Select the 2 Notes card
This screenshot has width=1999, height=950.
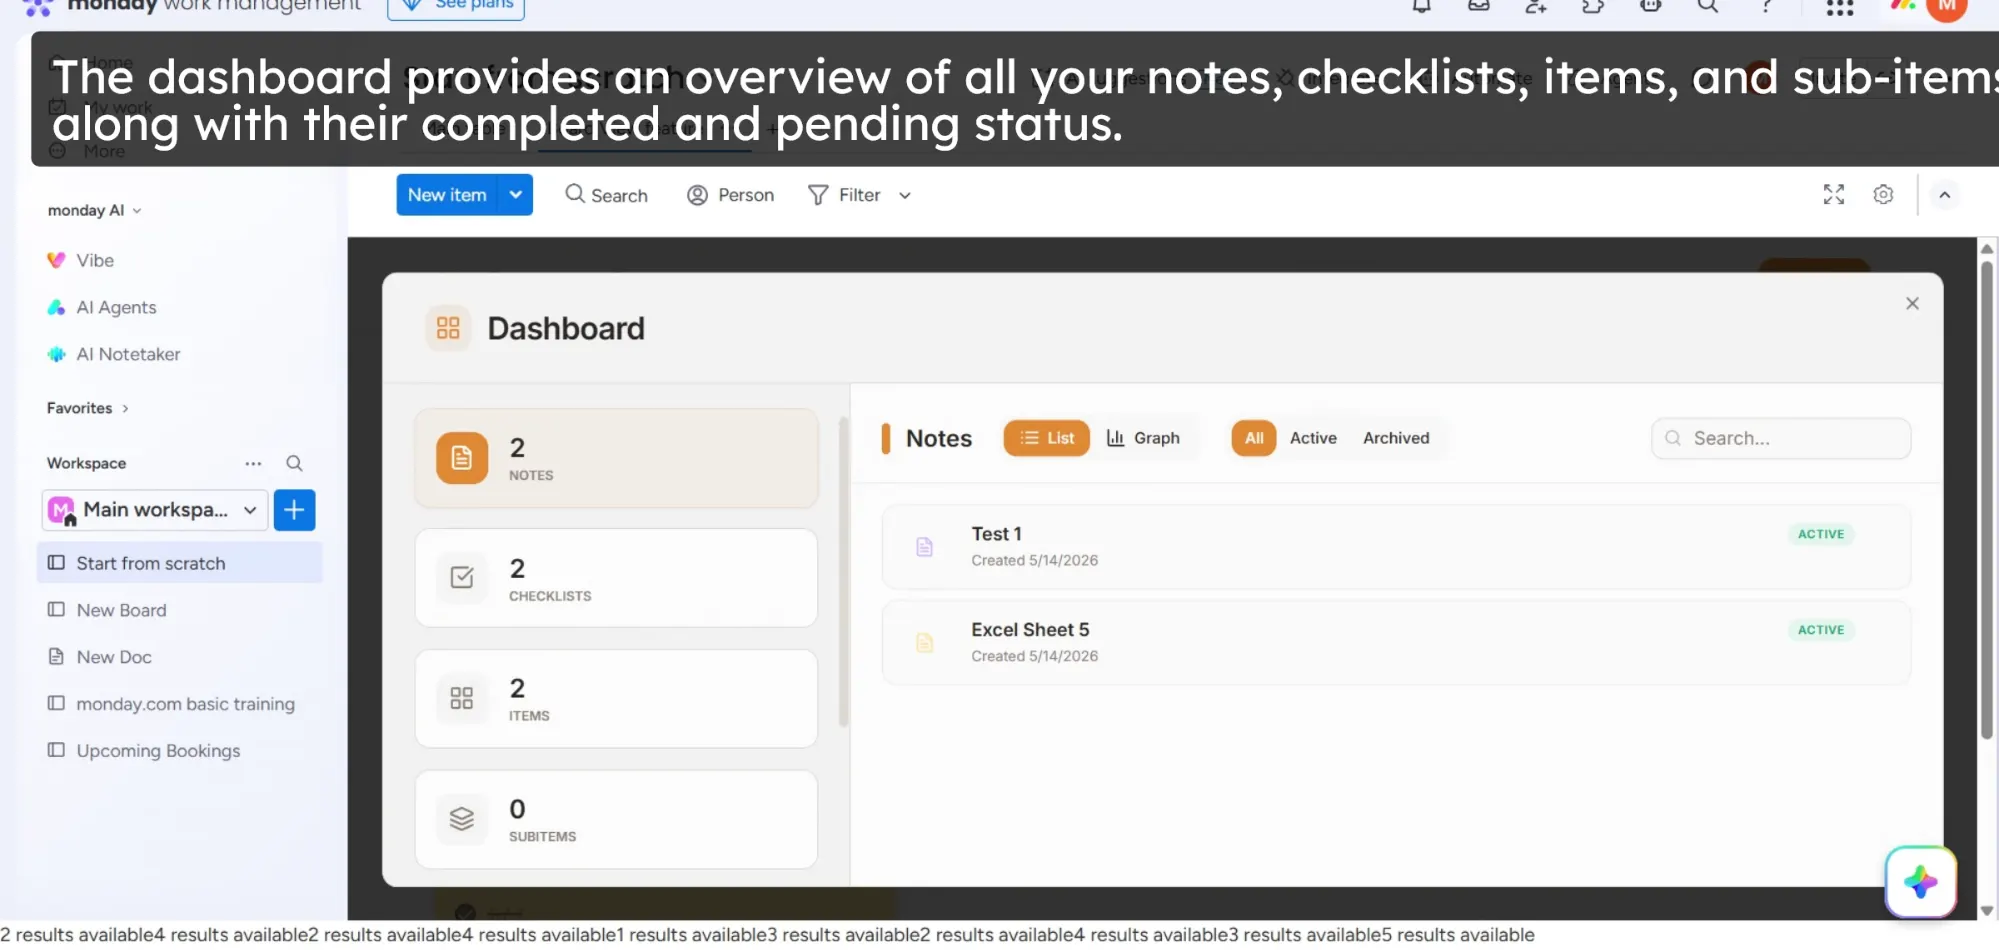pyautogui.click(x=616, y=458)
